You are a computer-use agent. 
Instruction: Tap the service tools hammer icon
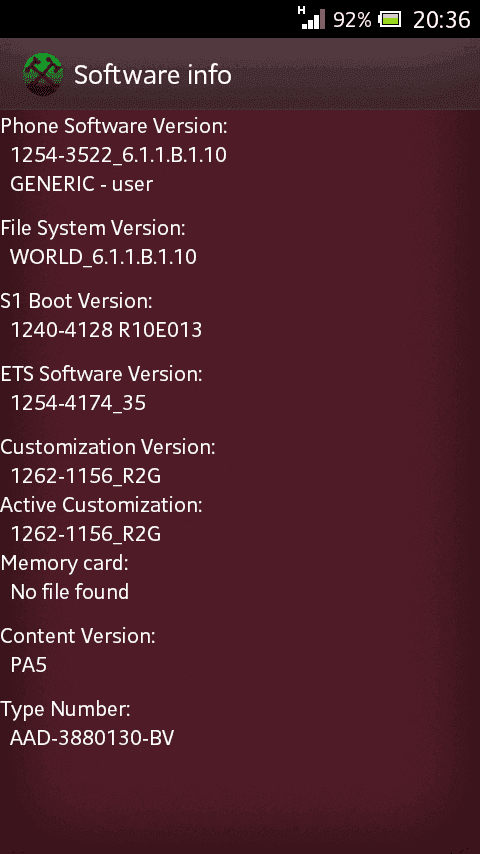[x=42, y=75]
